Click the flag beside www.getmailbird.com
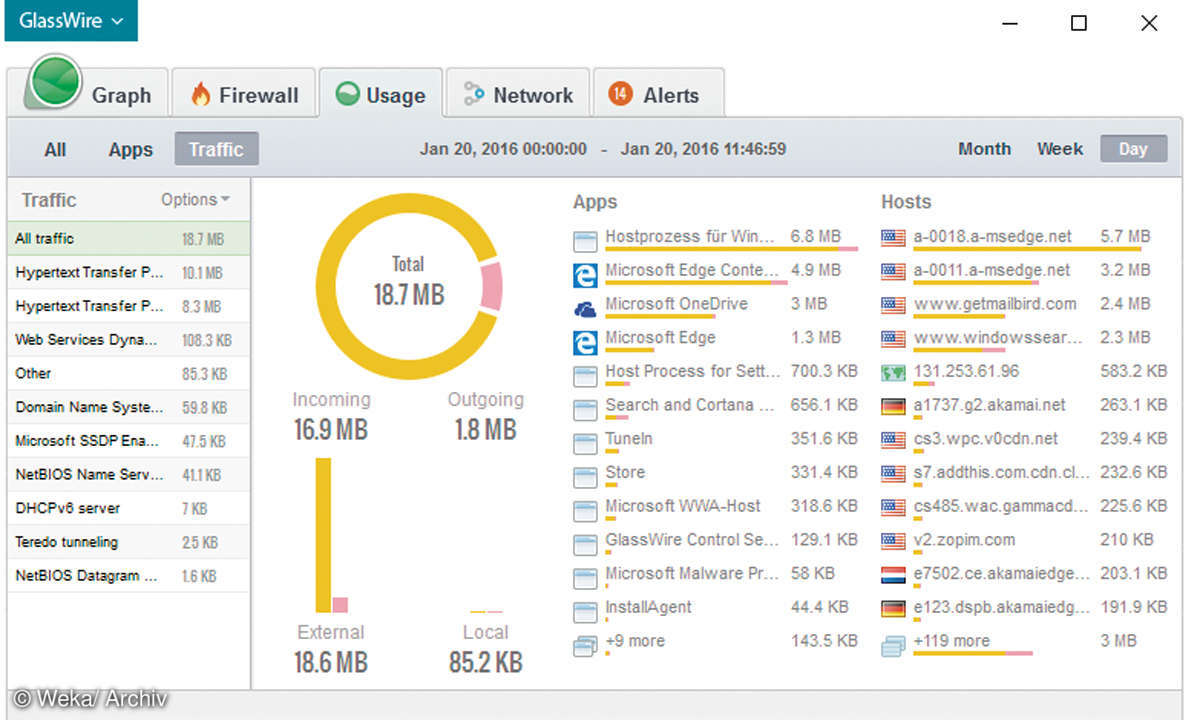The width and height of the screenshot is (1200, 720). click(893, 305)
